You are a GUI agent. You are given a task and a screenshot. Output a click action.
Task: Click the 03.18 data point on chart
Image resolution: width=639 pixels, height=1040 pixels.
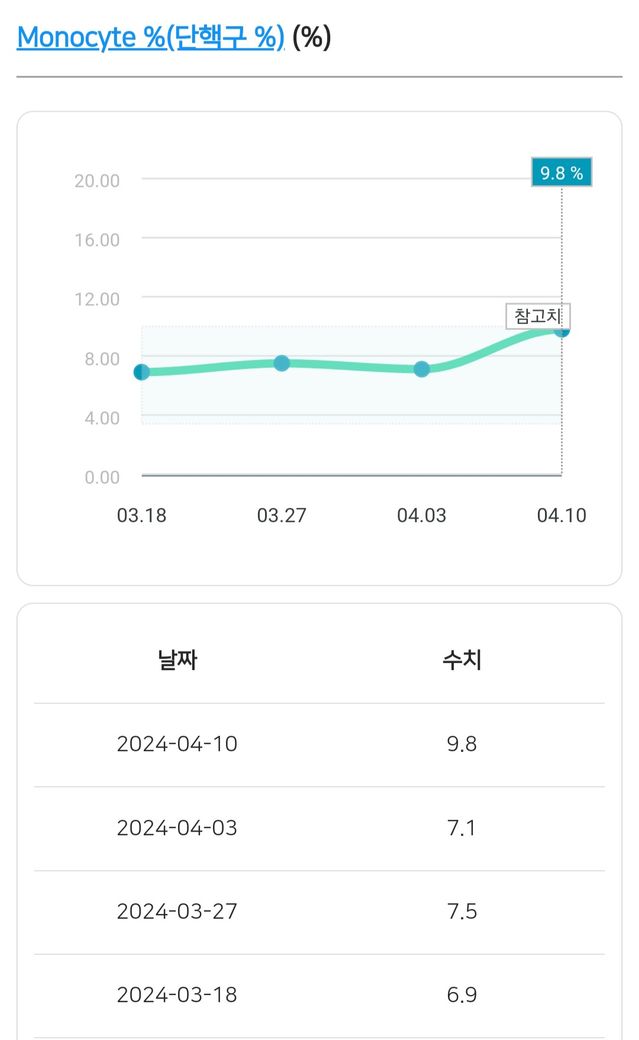click(142, 372)
